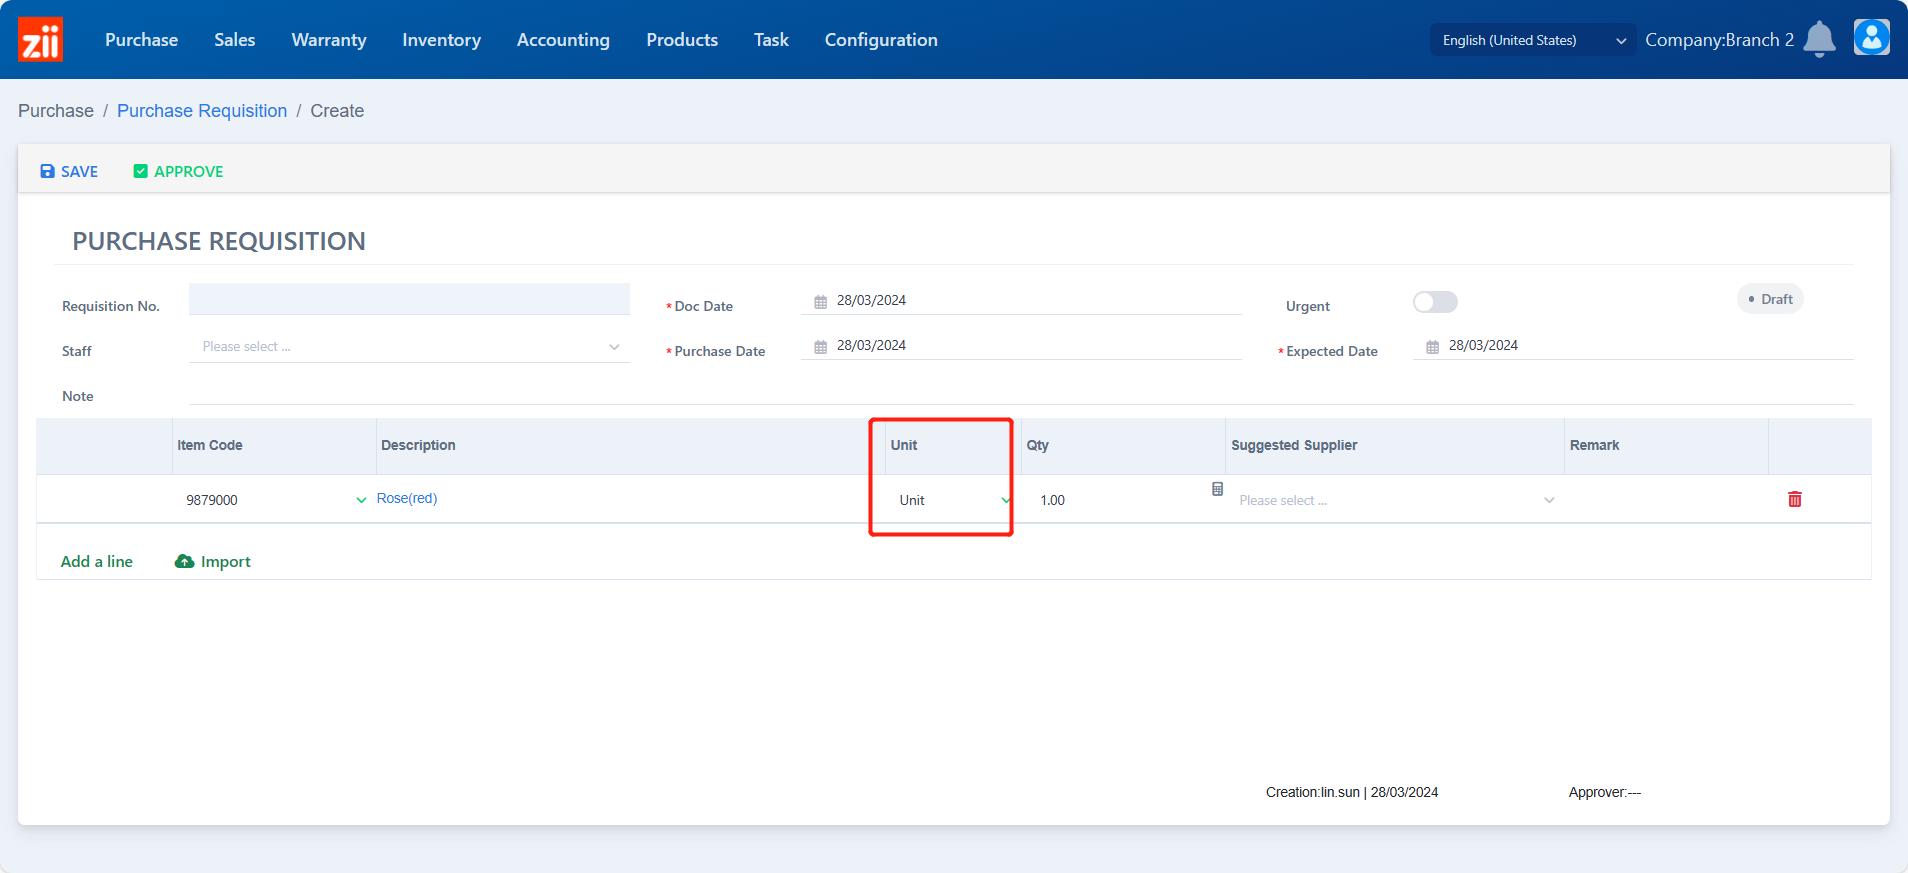Open Purchase Date calendar icon
Viewport: 1908px width, 873px height.
click(820, 346)
